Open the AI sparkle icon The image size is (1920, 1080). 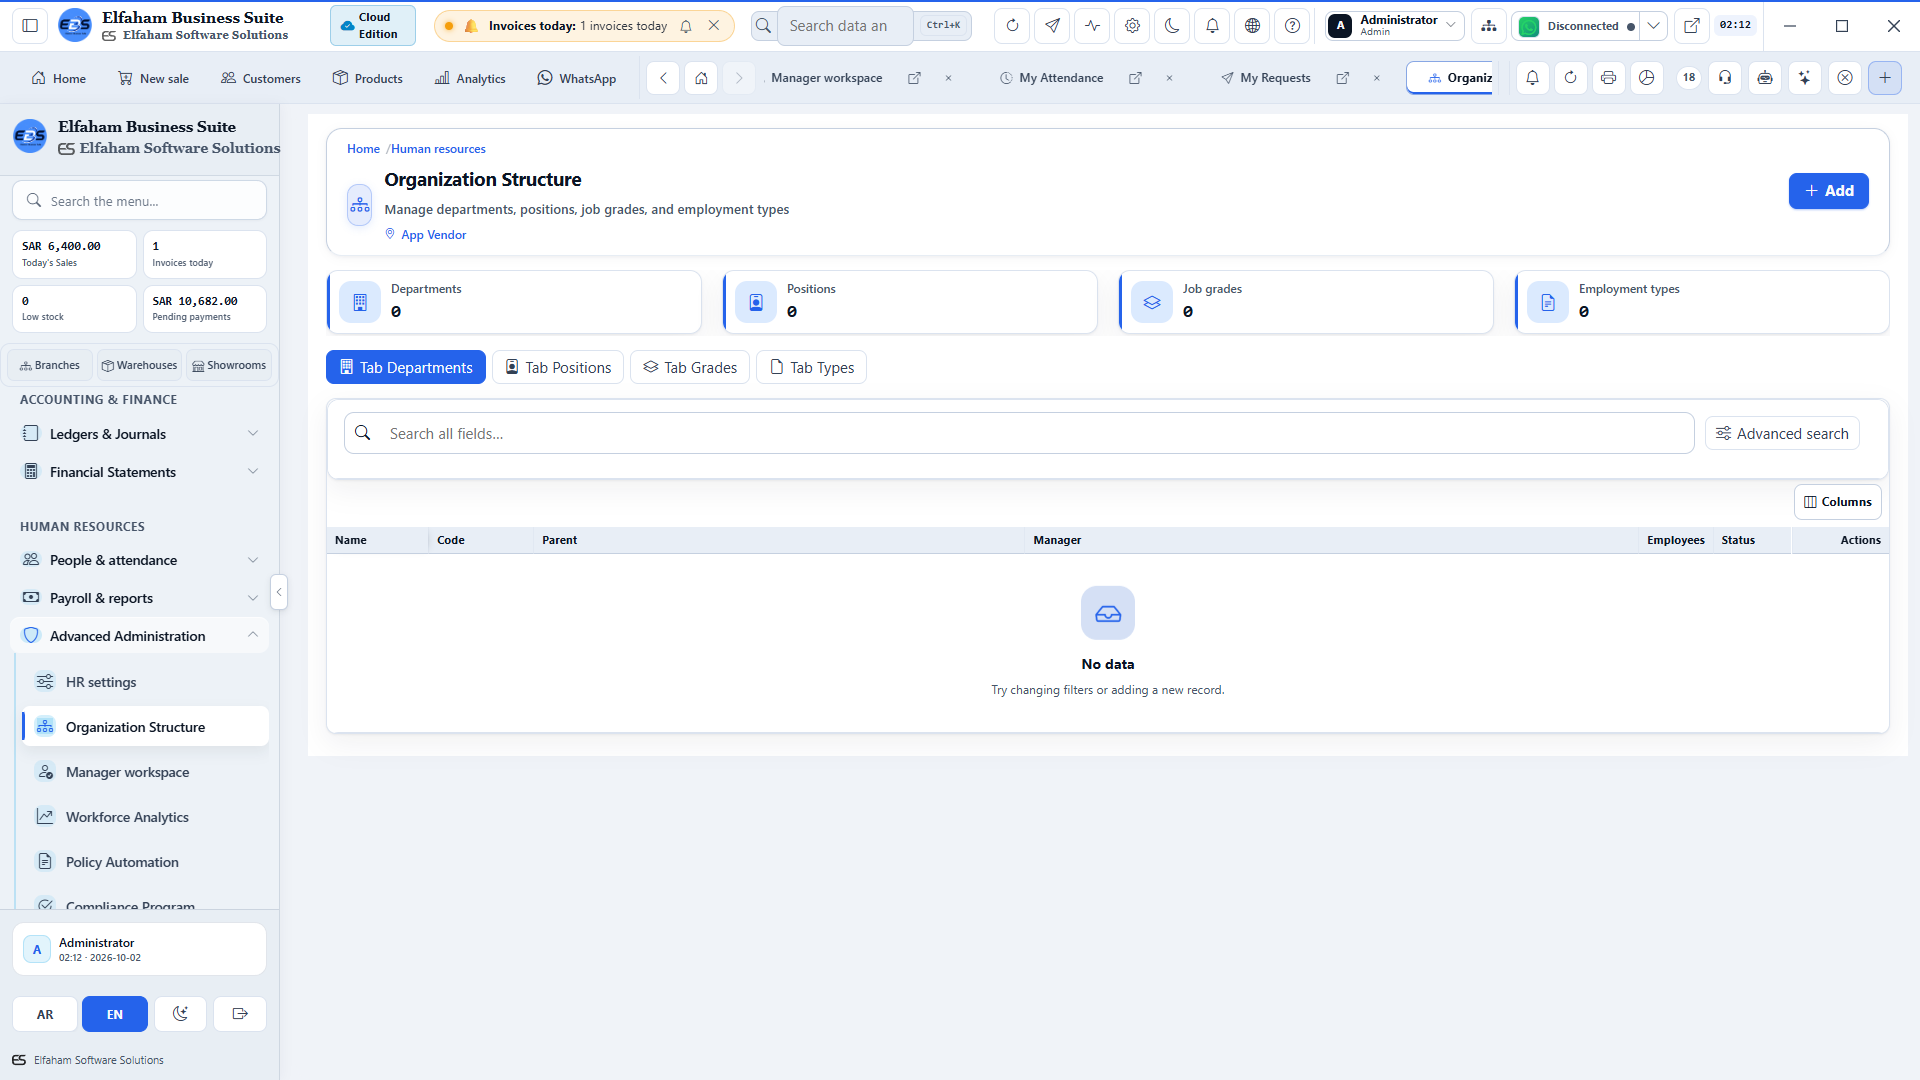click(x=1804, y=78)
